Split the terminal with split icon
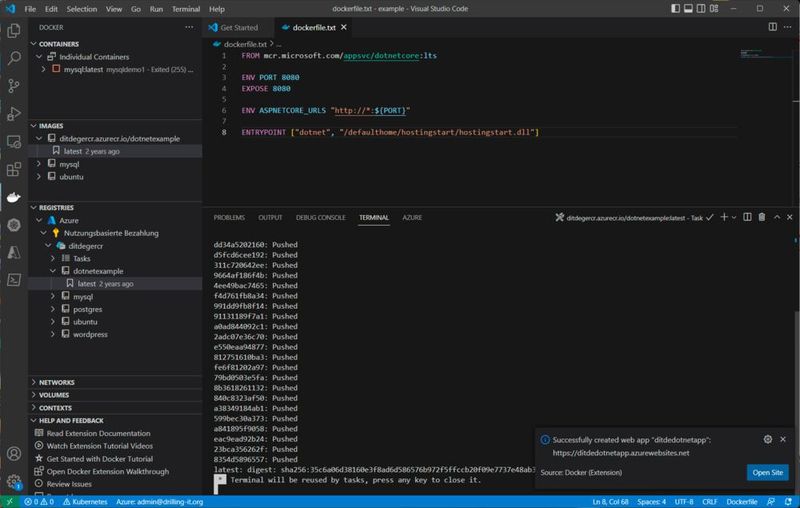Image resolution: width=800 pixels, height=508 pixels. pos(747,217)
